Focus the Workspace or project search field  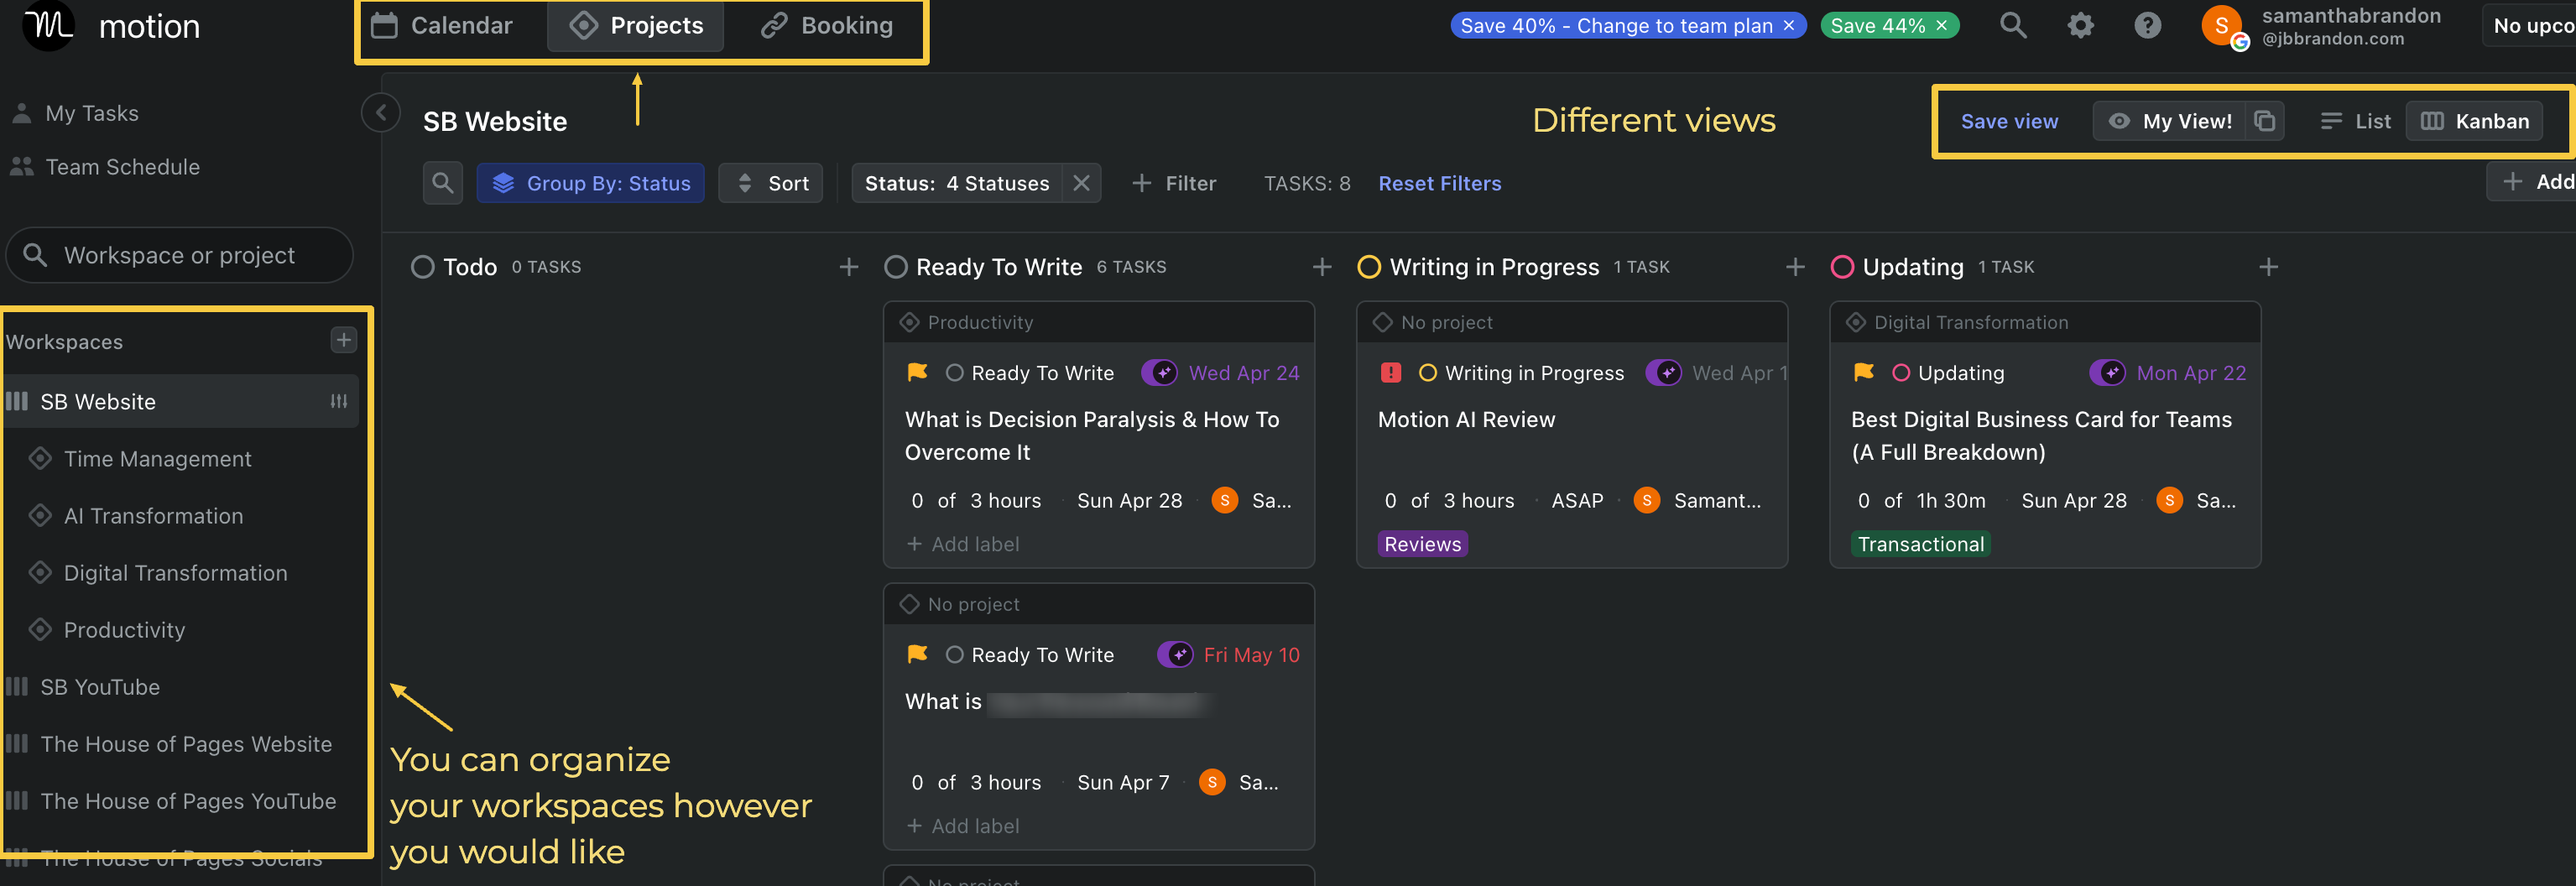tap(180, 255)
